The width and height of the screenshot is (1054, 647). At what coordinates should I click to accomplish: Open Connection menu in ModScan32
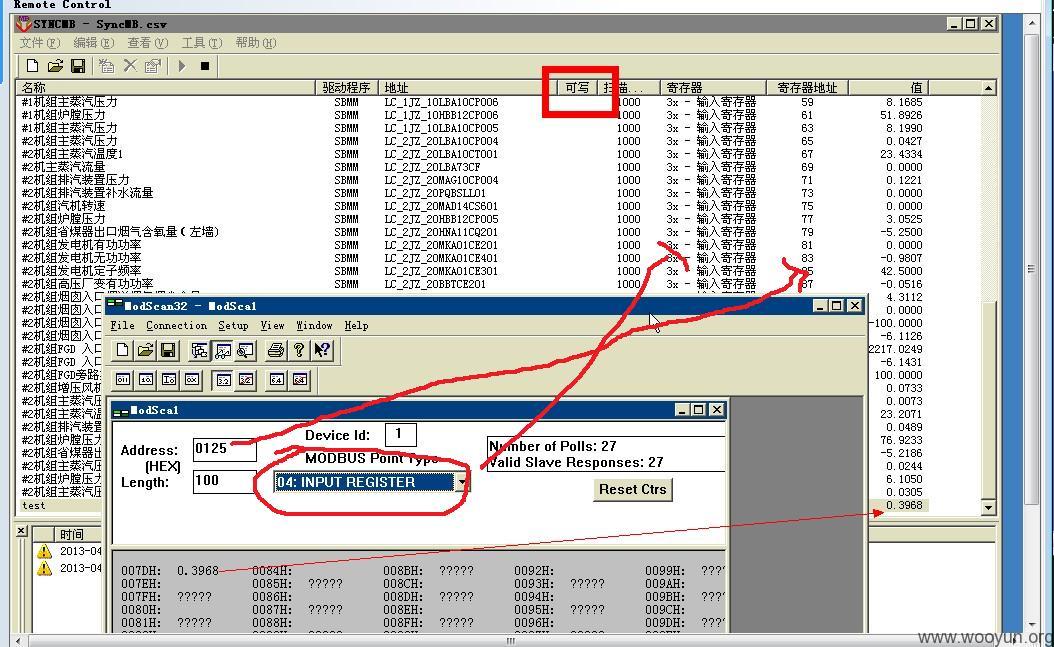click(176, 325)
